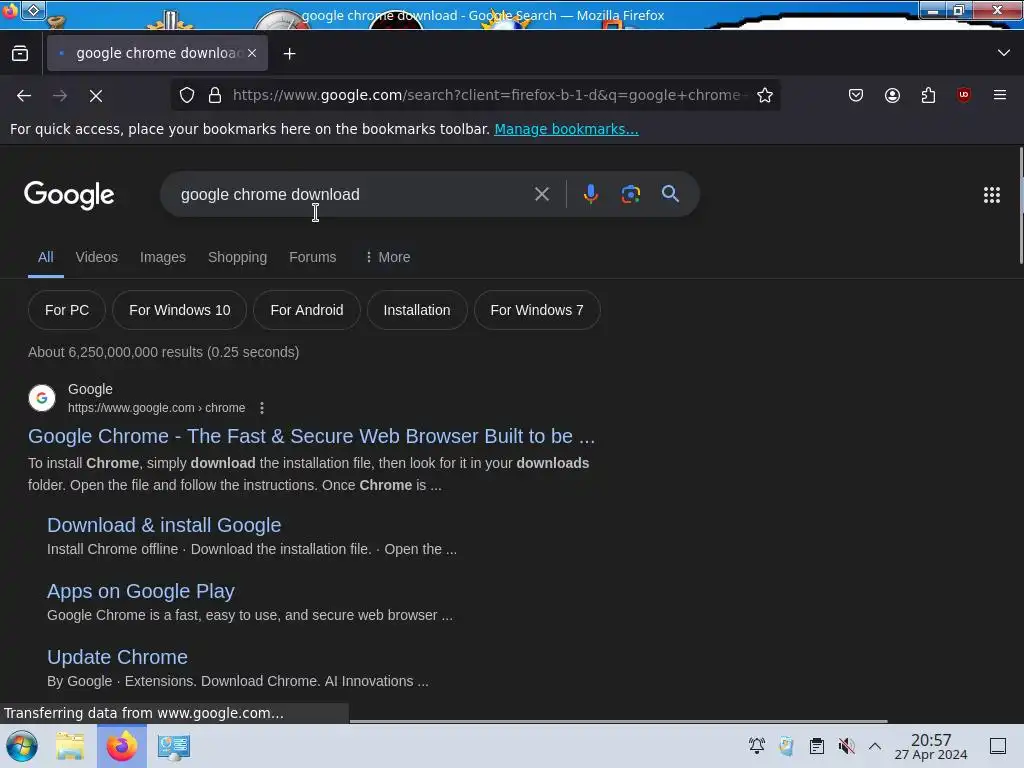This screenshot has width=1024, height=768.
Task: Open system settings taskbar icon
Action: (174, 746)
